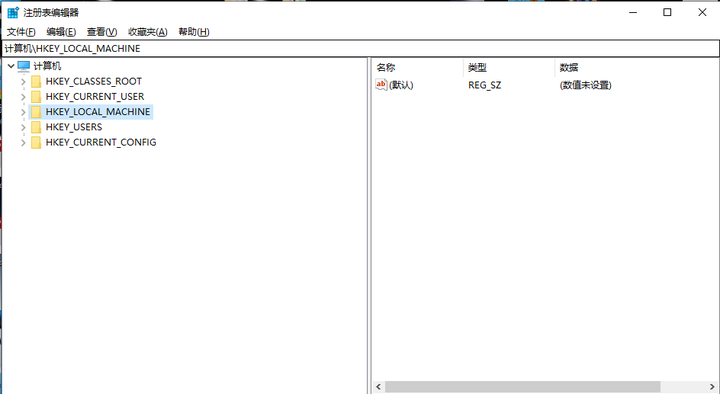Select the HKEY_CLASSES_ROOT label
The image size is (720, 394).
coord(94,81)
